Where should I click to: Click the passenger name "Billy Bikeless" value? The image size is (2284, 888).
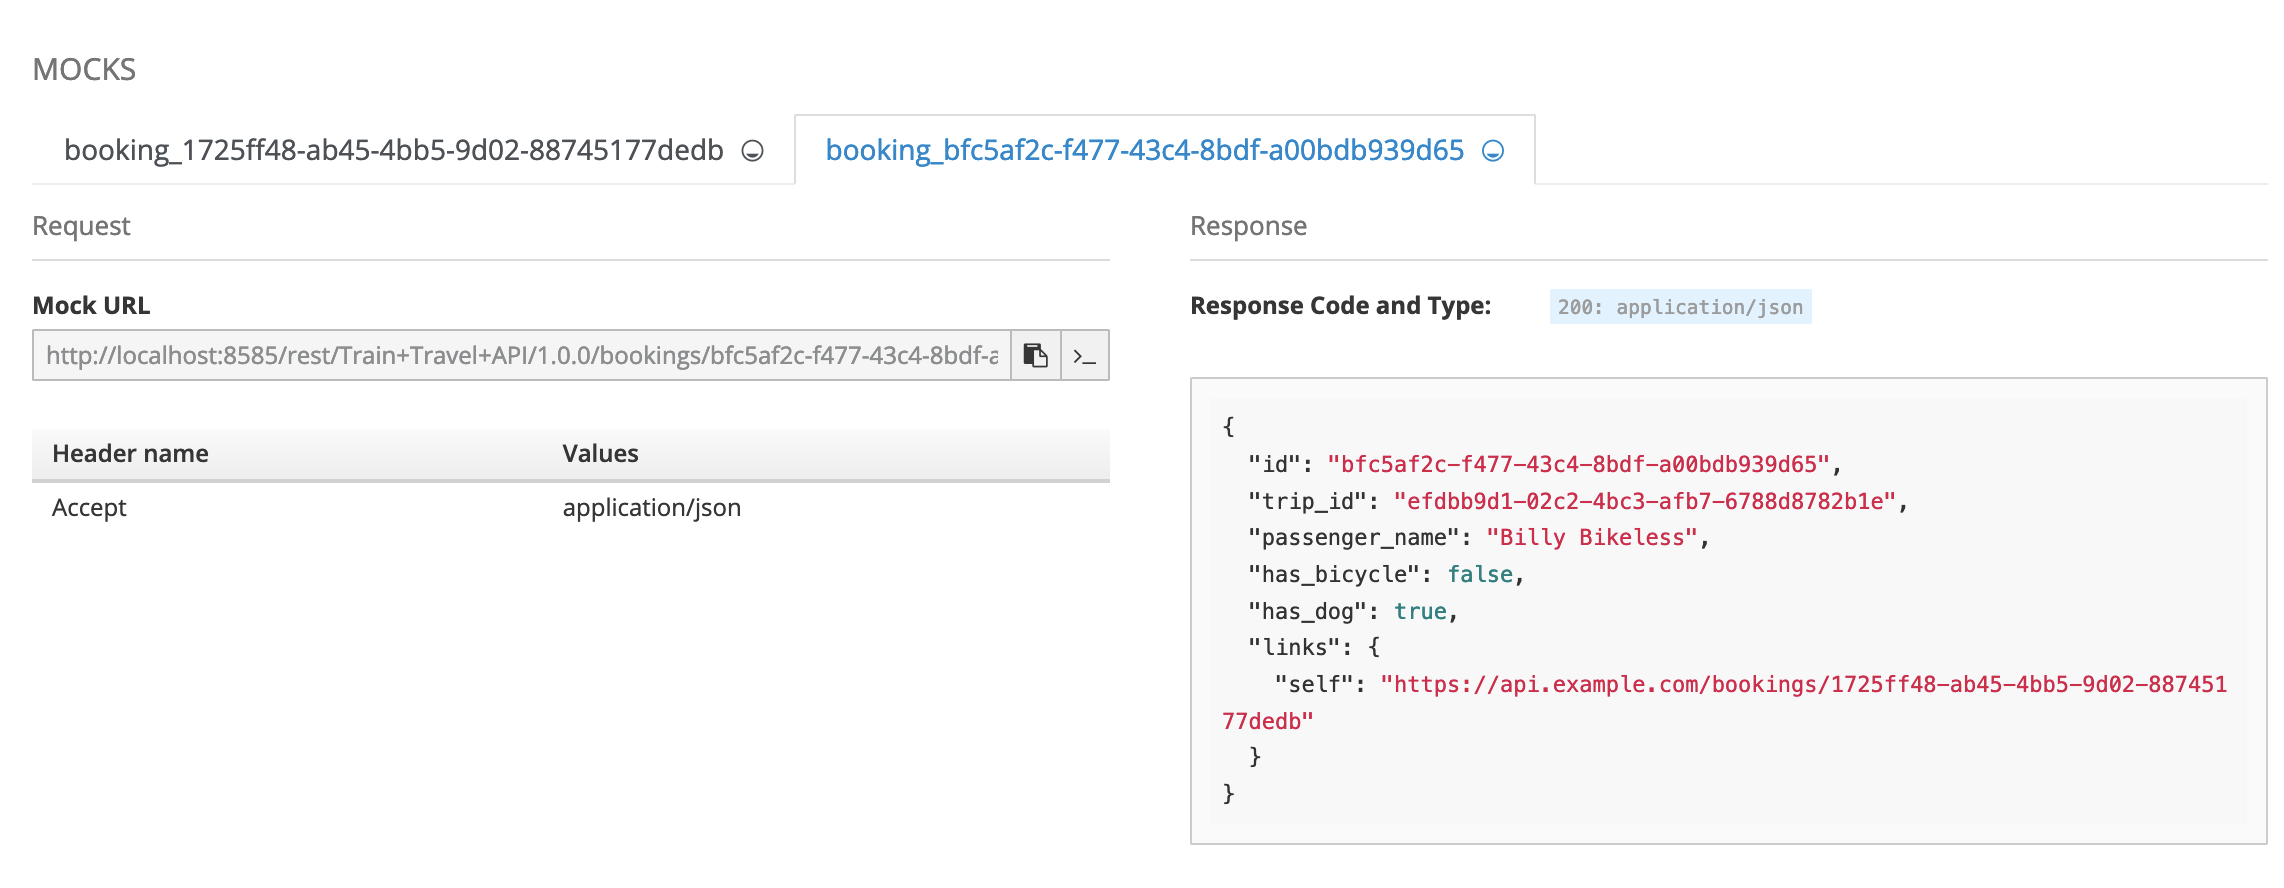1591,538
